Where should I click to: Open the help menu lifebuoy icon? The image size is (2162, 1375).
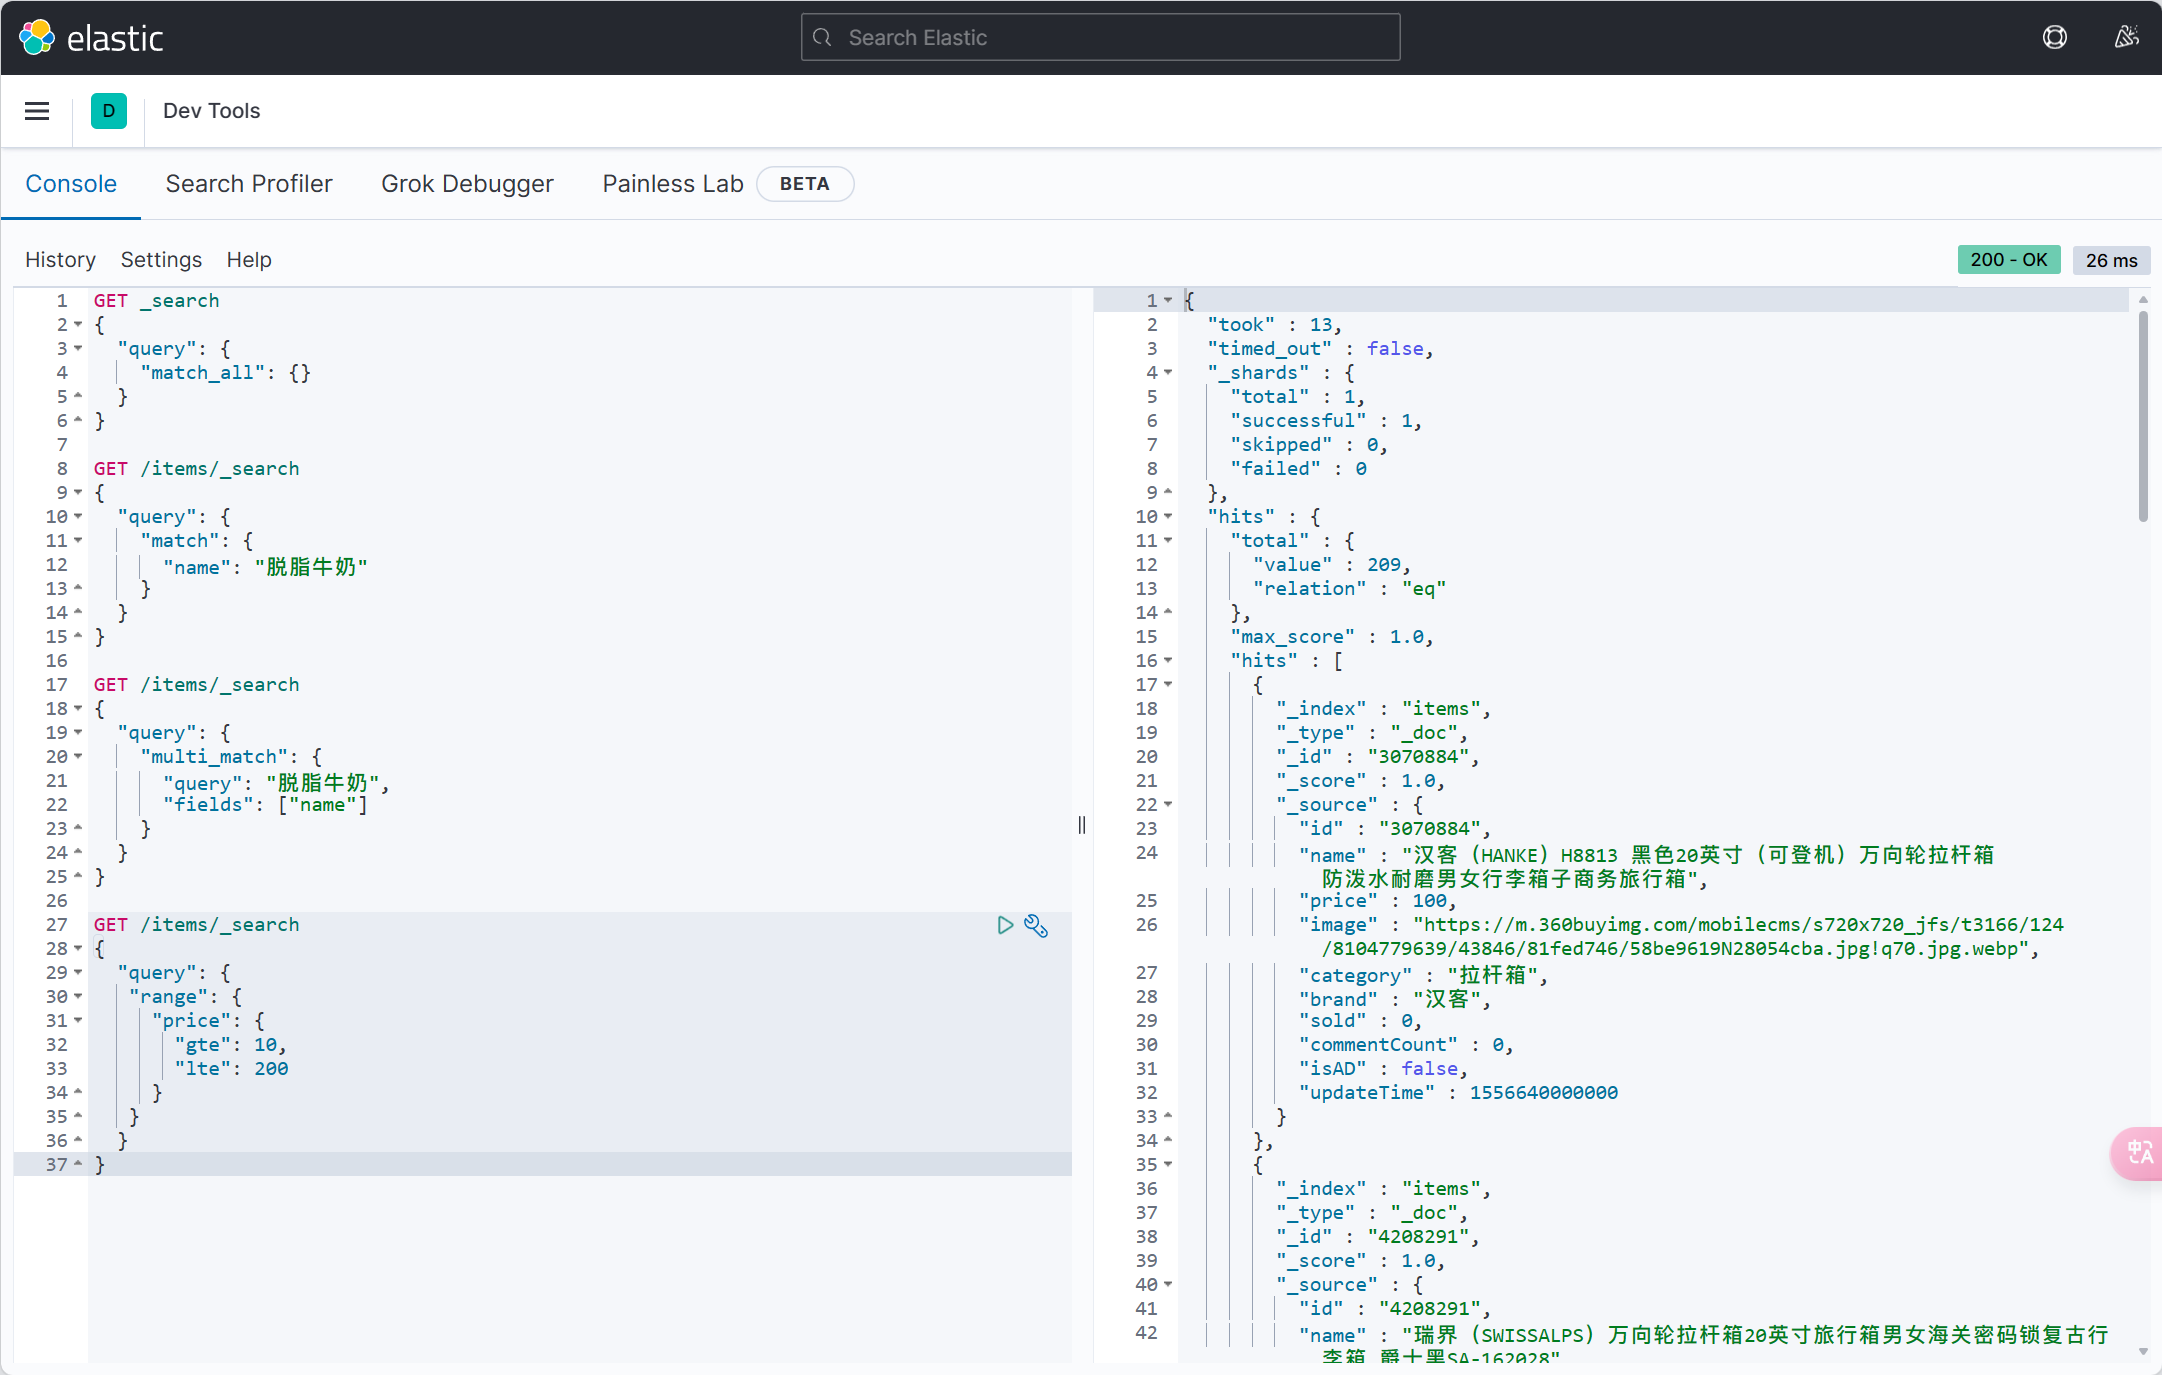[x=2054, y=38]
